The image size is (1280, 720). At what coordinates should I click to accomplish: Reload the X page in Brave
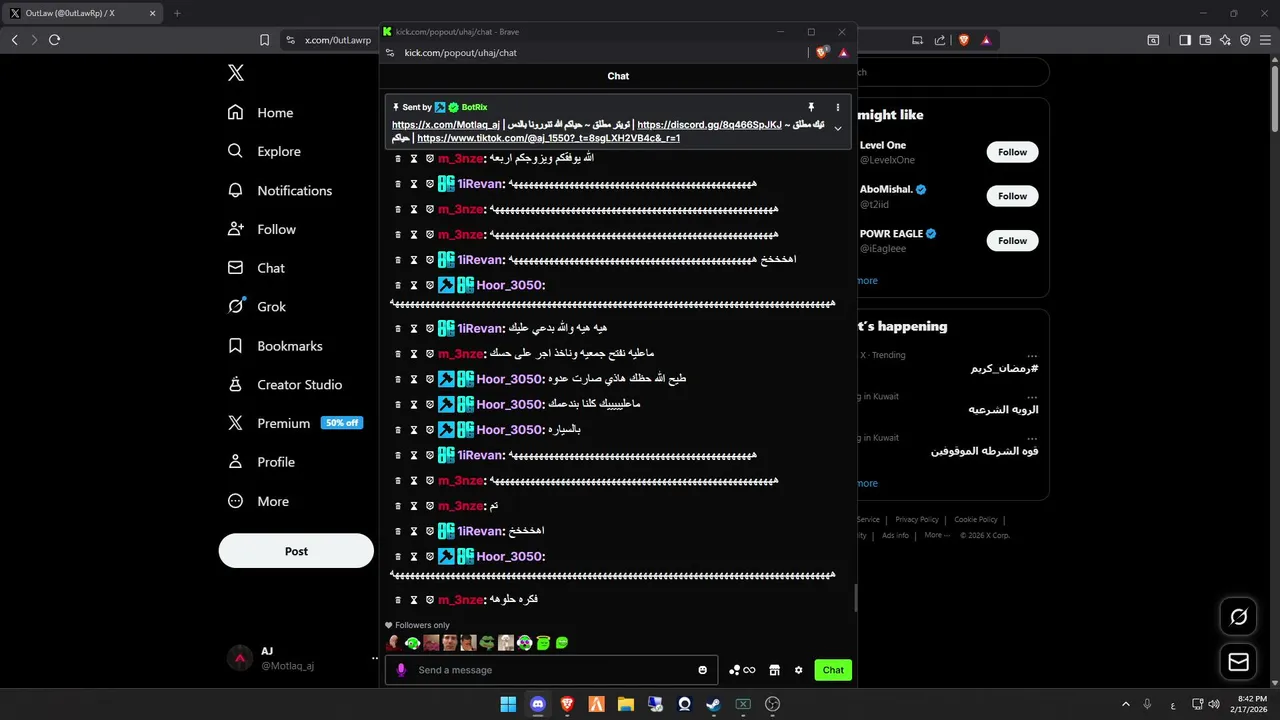54,40
